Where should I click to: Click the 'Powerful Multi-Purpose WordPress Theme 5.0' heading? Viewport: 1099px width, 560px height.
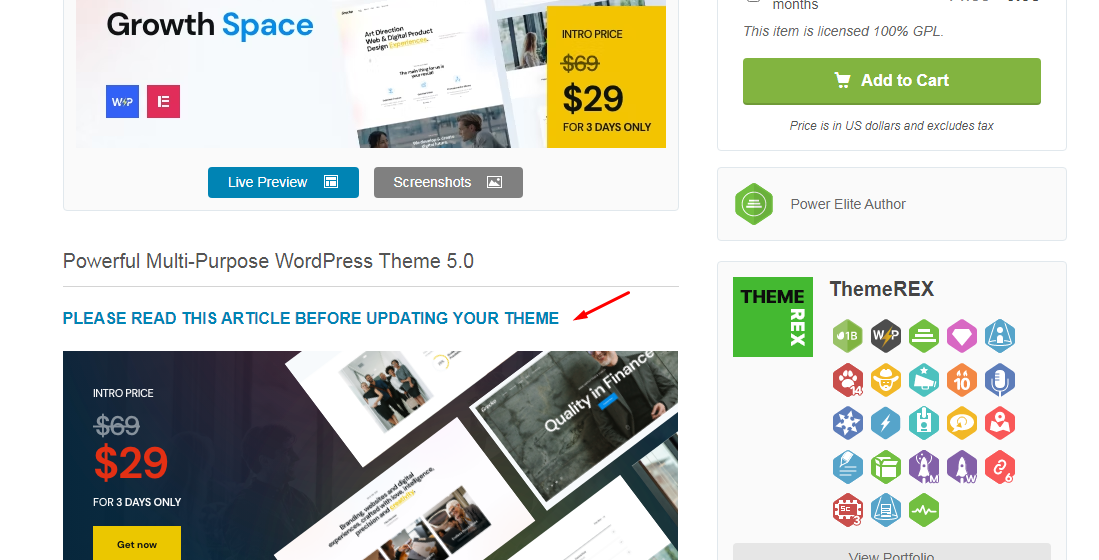point(268,261)
